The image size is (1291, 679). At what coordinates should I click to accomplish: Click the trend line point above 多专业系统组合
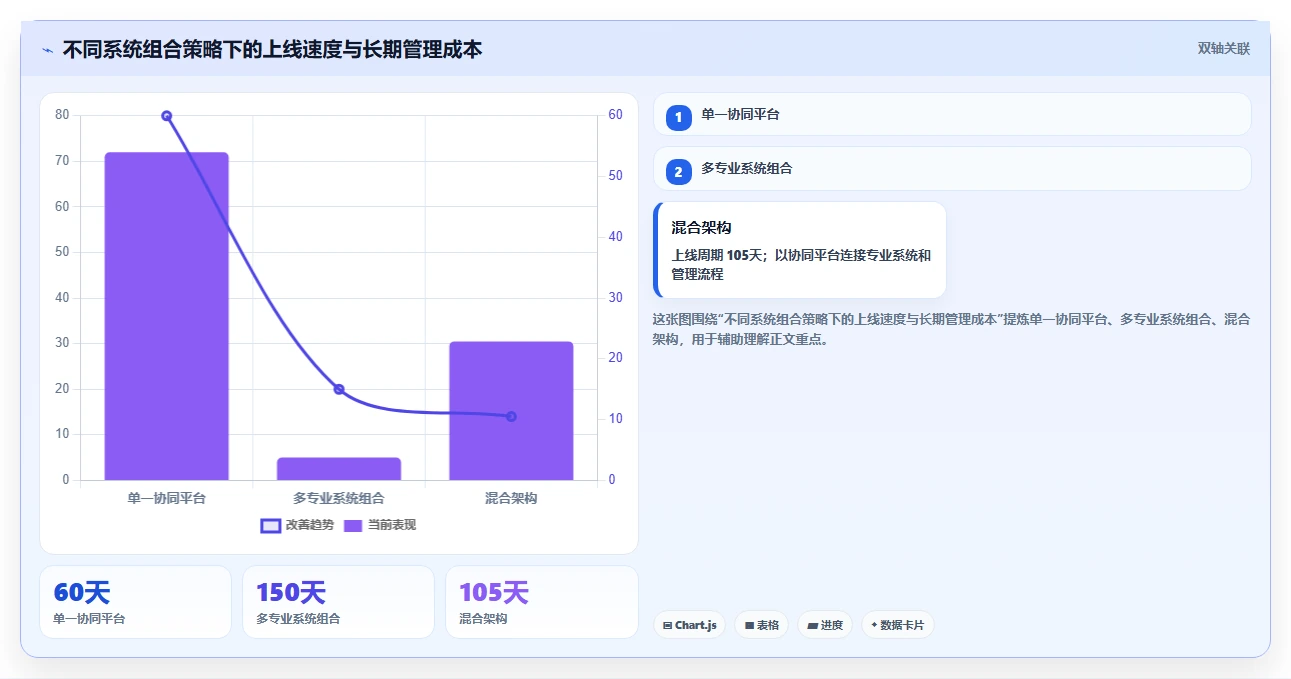[339, 389]
